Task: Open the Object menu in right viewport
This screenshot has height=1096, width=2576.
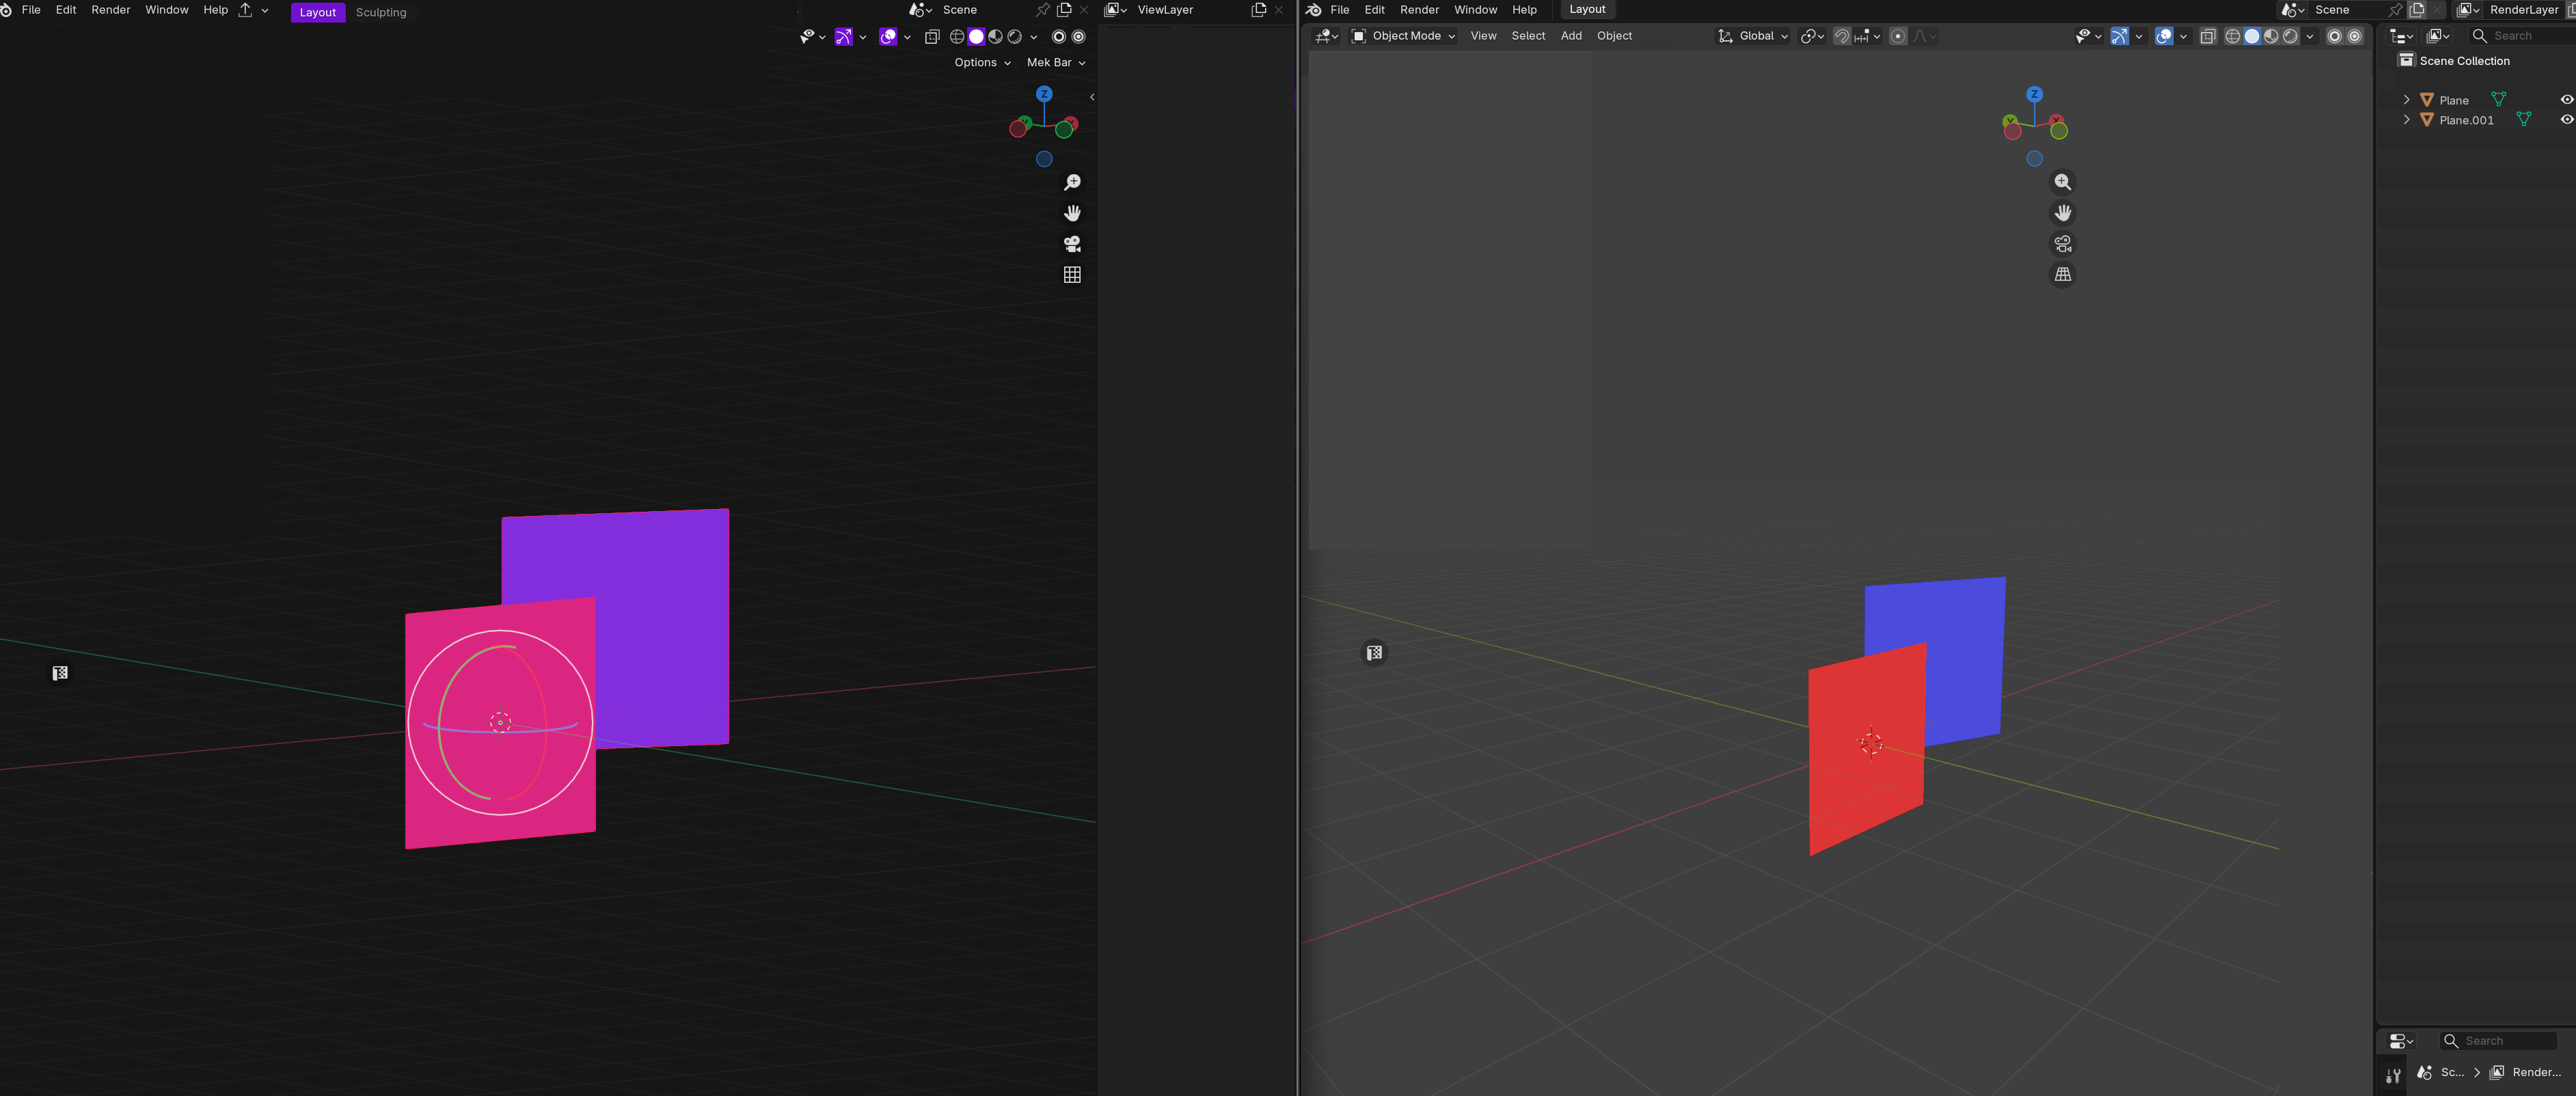Action: (1614, 36)
